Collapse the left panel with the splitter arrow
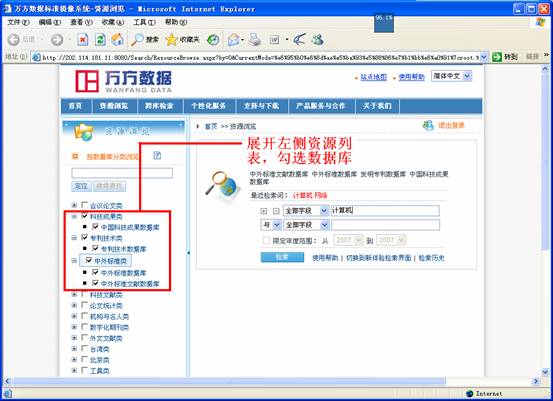This screenshot has width=553, height=401. coord(188,253)
